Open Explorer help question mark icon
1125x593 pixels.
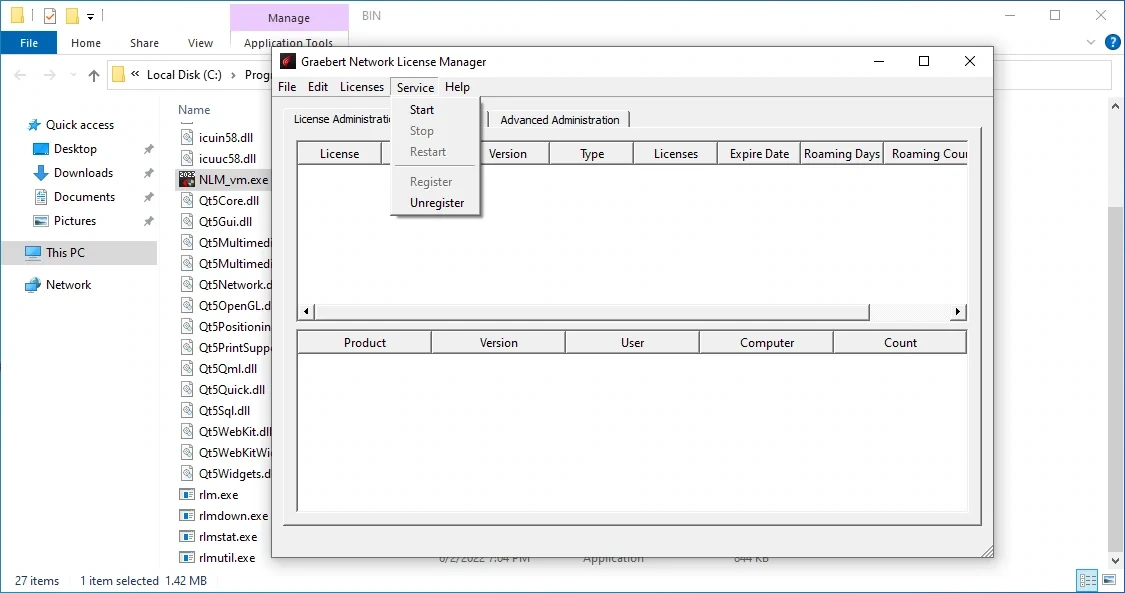click(x=1112, y=42)
